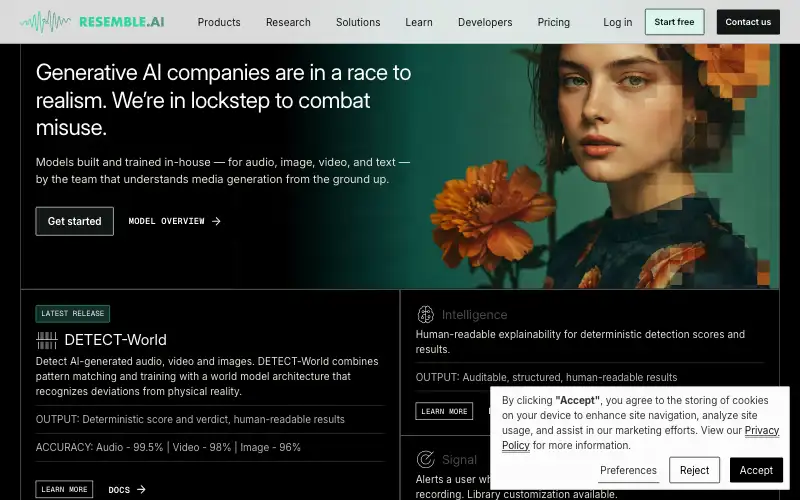
Task: Click the Intelligence brain icon
Action: (426, 315)
